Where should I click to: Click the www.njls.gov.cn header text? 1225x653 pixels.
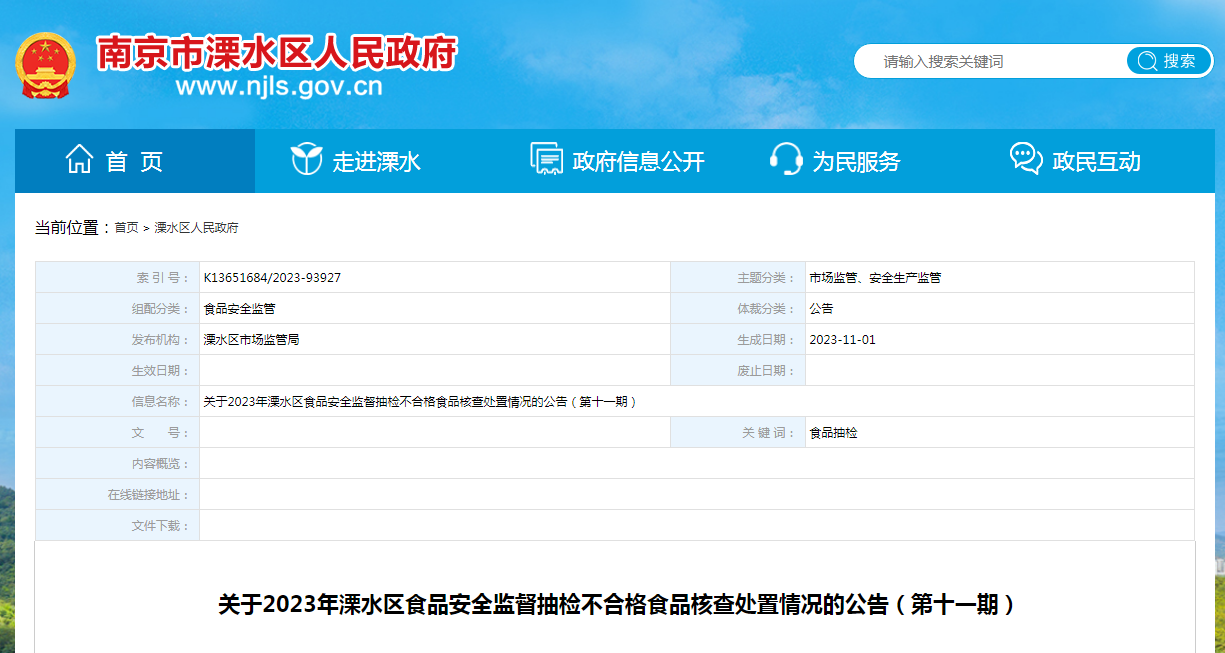[279, 87]
